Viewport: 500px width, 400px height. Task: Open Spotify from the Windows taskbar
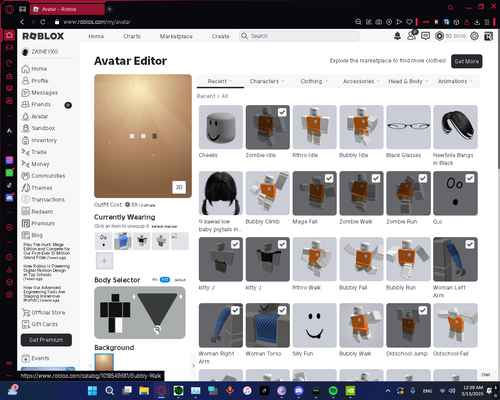(333, 390)
